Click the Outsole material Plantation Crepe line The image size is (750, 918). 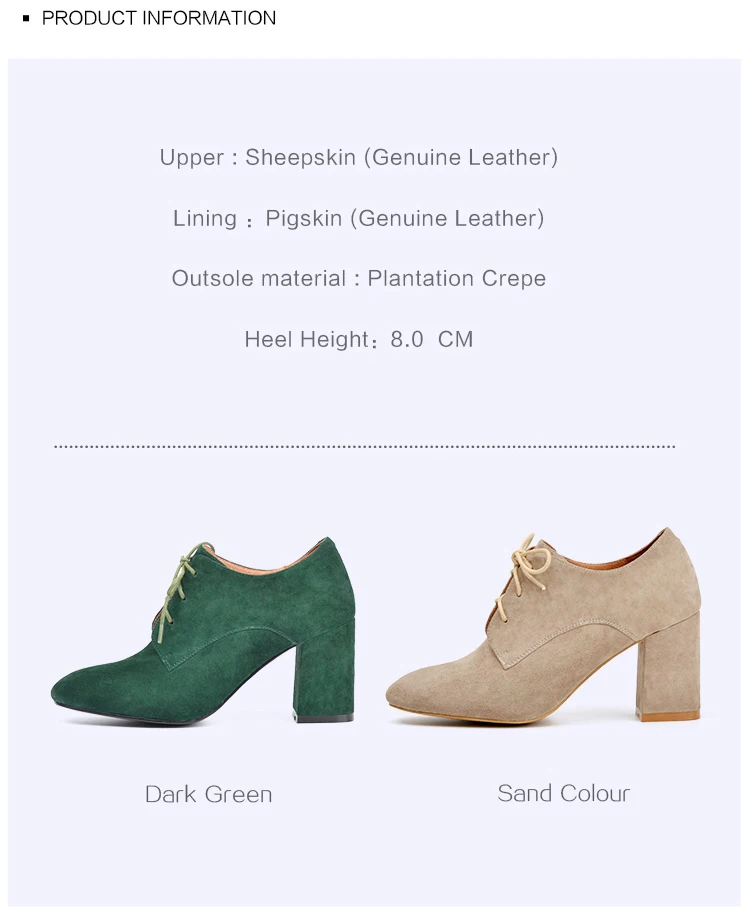tap(358, 279)
